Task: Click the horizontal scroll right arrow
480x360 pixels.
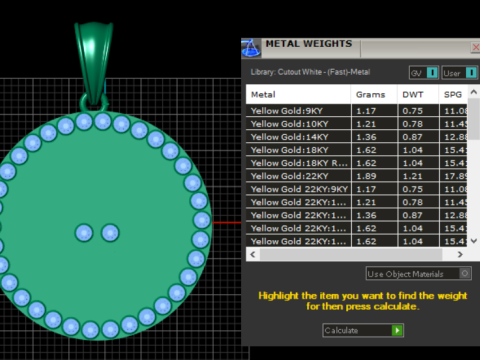Action: click(460, 254)
